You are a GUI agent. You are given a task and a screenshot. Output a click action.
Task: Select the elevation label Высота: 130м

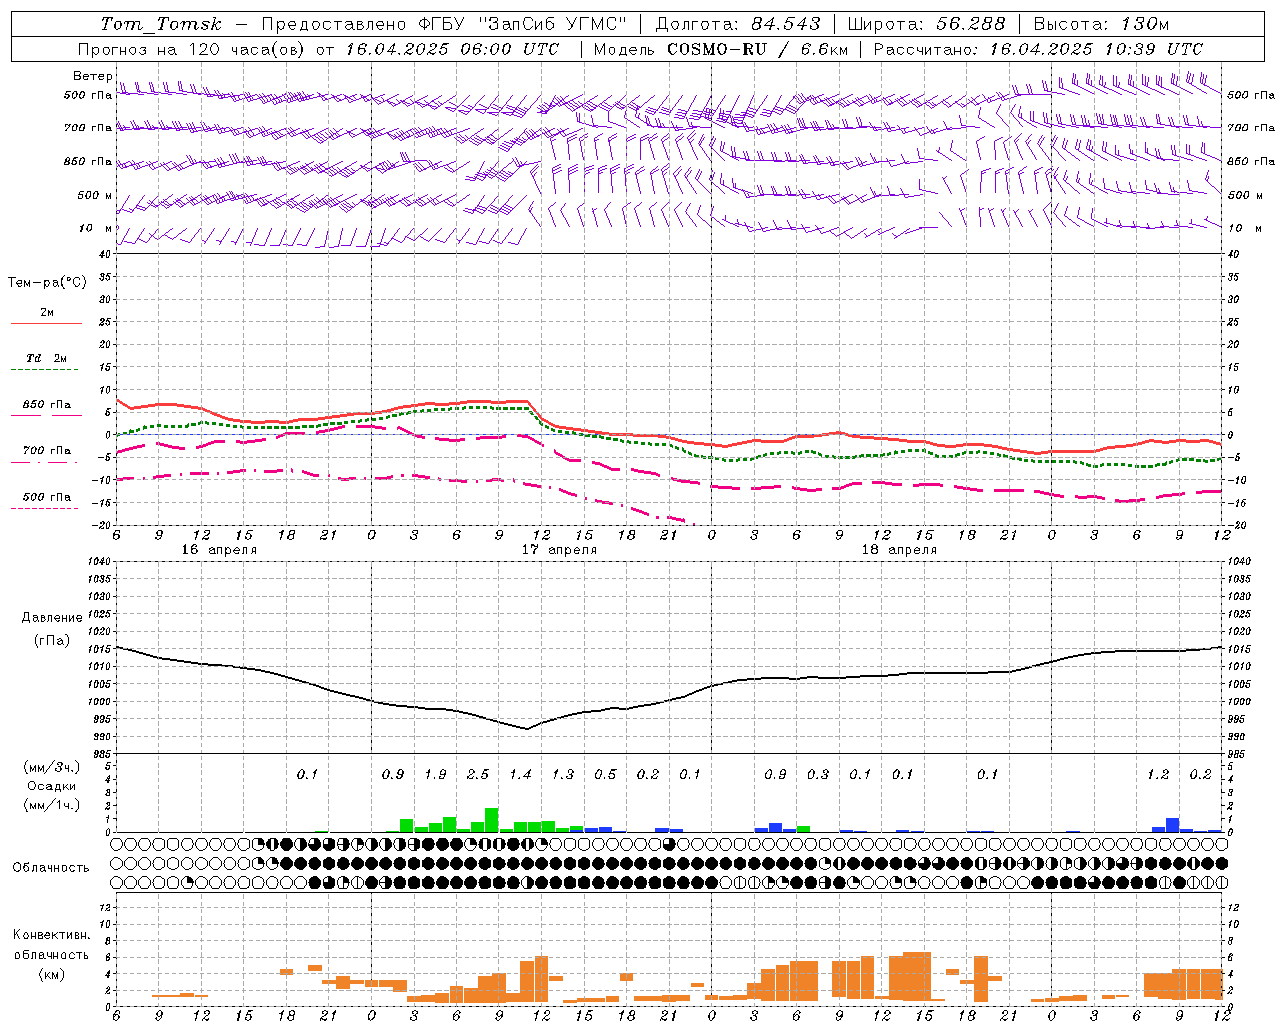tap(1101, 24)
